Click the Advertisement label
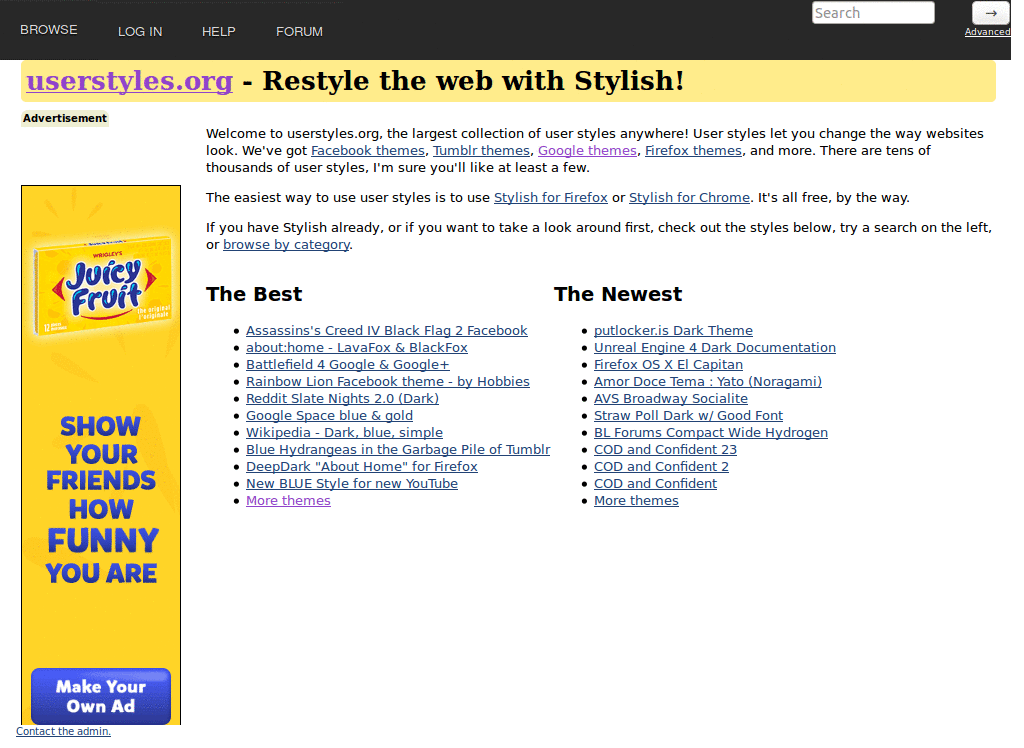This screenshot has height=748, width=1024. (x=65, y=118)
